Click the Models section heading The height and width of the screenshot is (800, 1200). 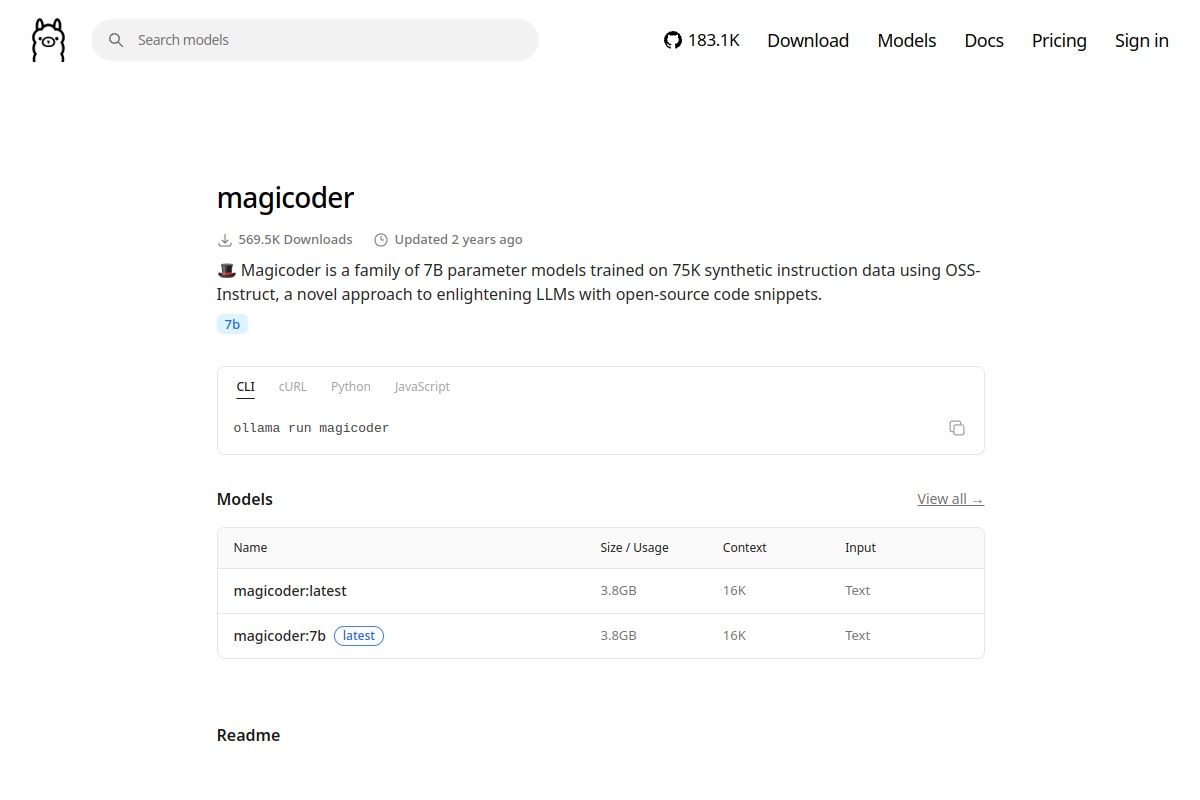coord(245,499)
